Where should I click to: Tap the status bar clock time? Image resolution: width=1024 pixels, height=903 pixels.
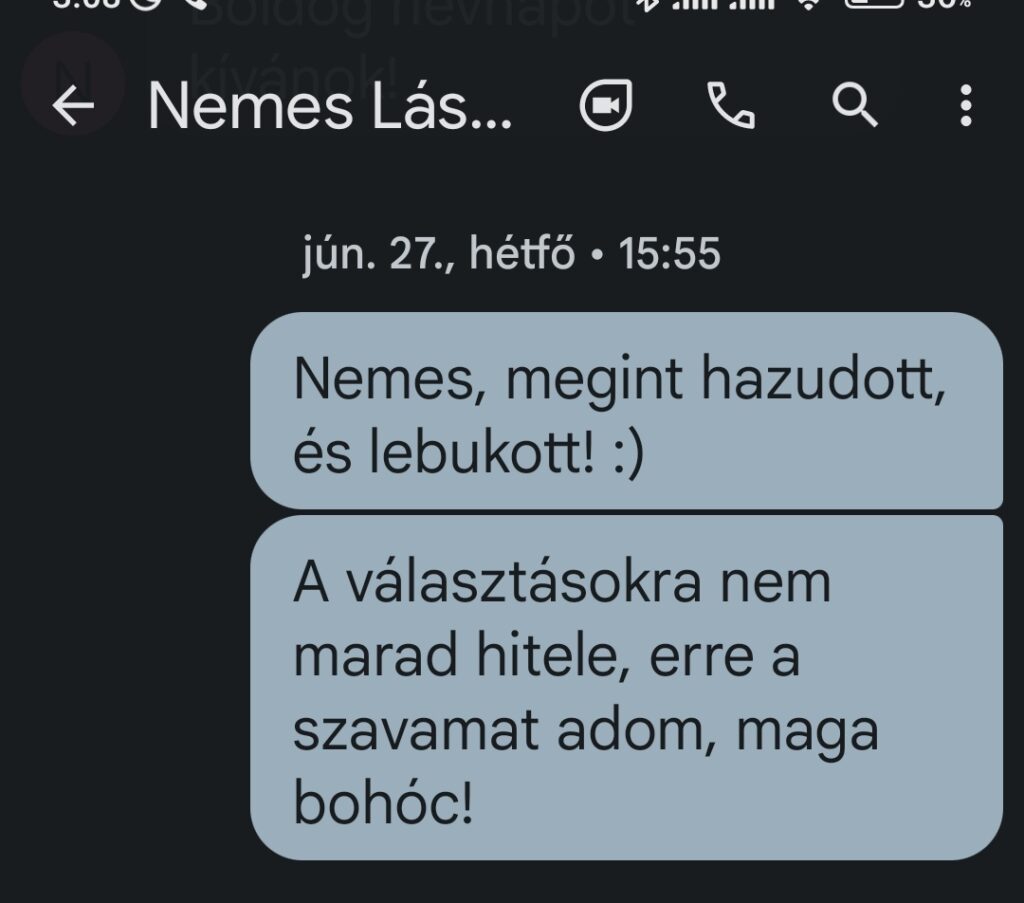click(85, 3)
